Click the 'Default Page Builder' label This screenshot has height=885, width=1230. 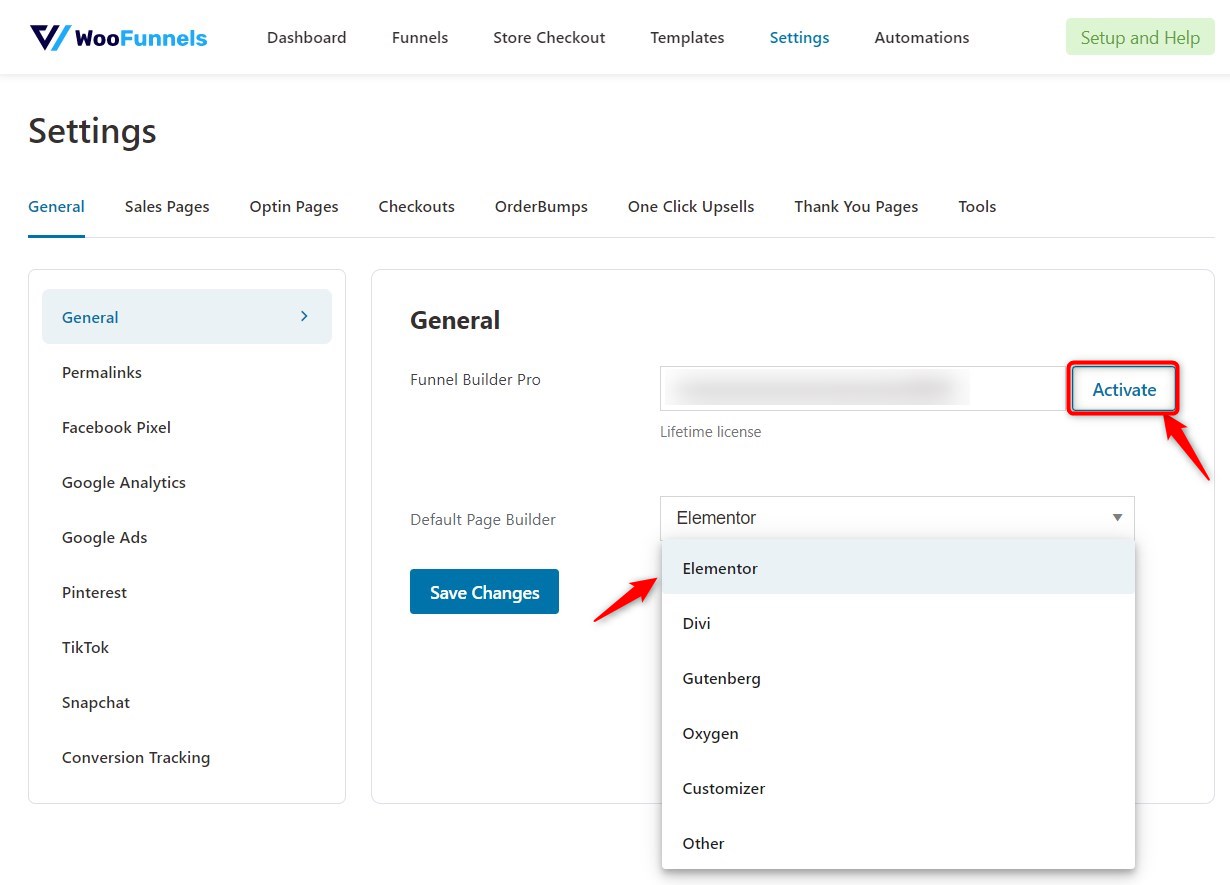pyautogui.click(x=483, y=520)
